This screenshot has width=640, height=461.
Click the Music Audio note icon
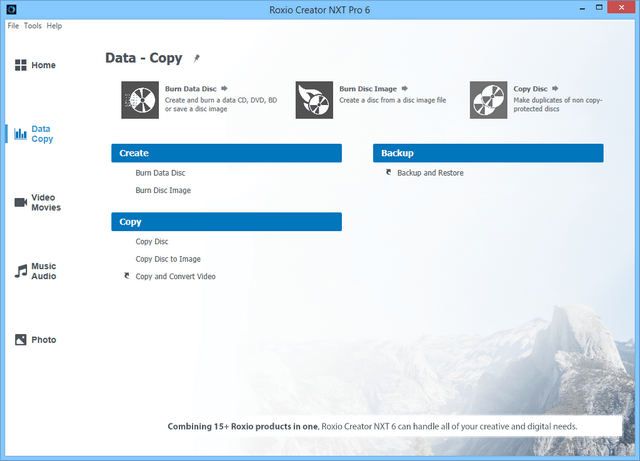click(21, 271)
